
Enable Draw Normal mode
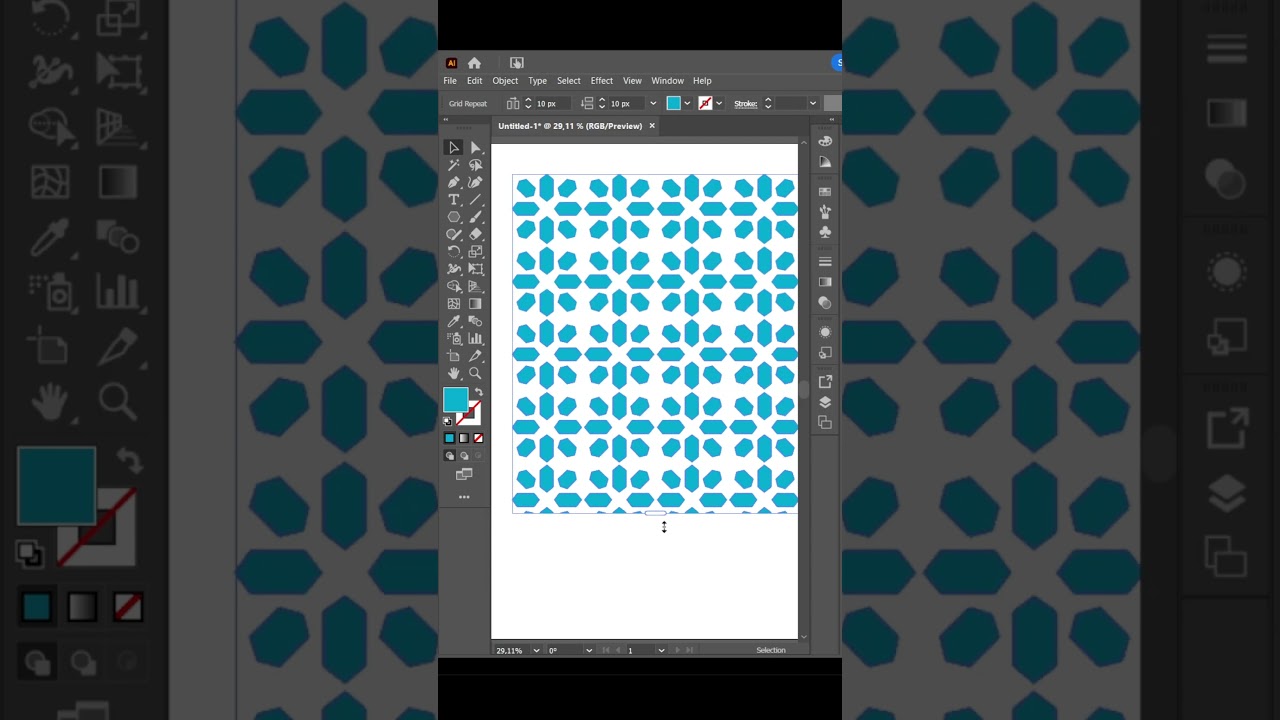450,456
